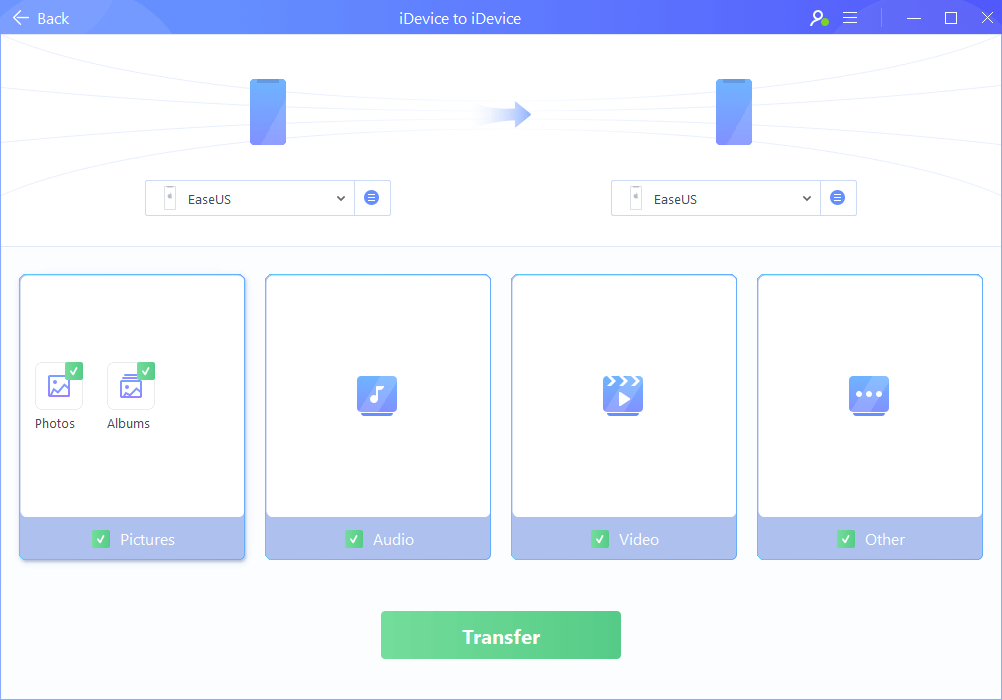Image resolution: width=1002 pixels, height=700 pixels.
Task: Start the Transfer
Action: pyautogui.click(x=501, y=635)
